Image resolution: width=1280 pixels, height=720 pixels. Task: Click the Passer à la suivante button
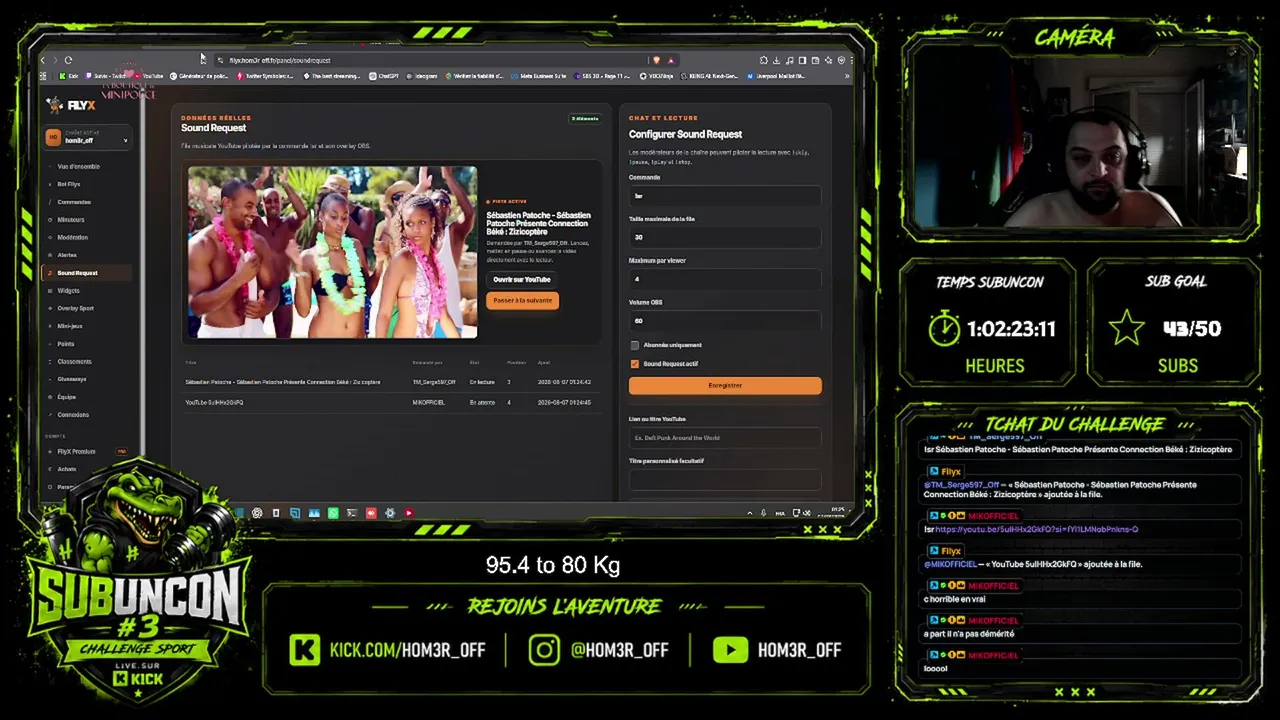(x=522, y=300)
